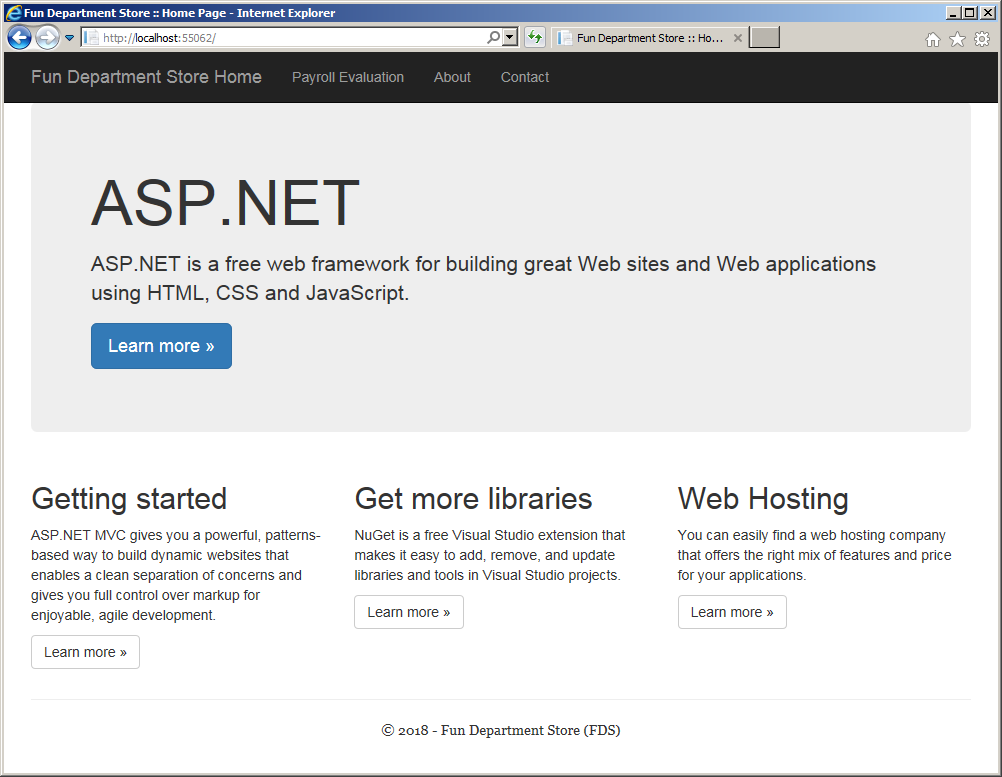Click Learn more under Getting started
1002x777 pixels.
tap(85, 652)
